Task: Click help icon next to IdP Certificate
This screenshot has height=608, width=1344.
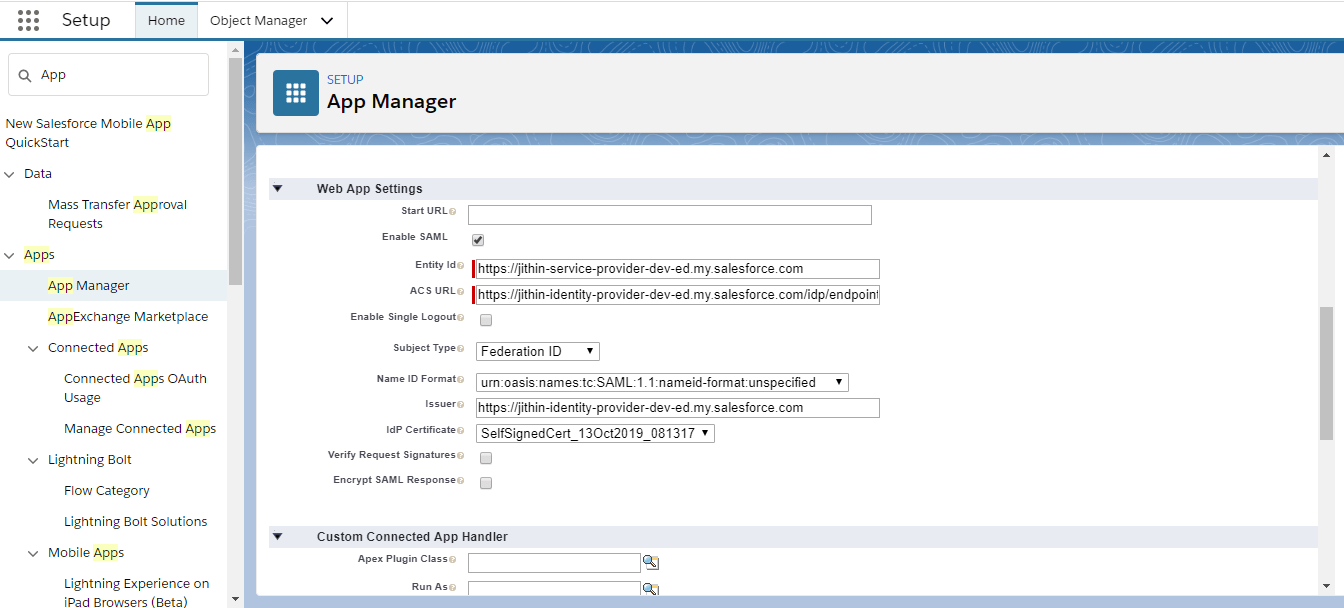Action: [461, 431]
